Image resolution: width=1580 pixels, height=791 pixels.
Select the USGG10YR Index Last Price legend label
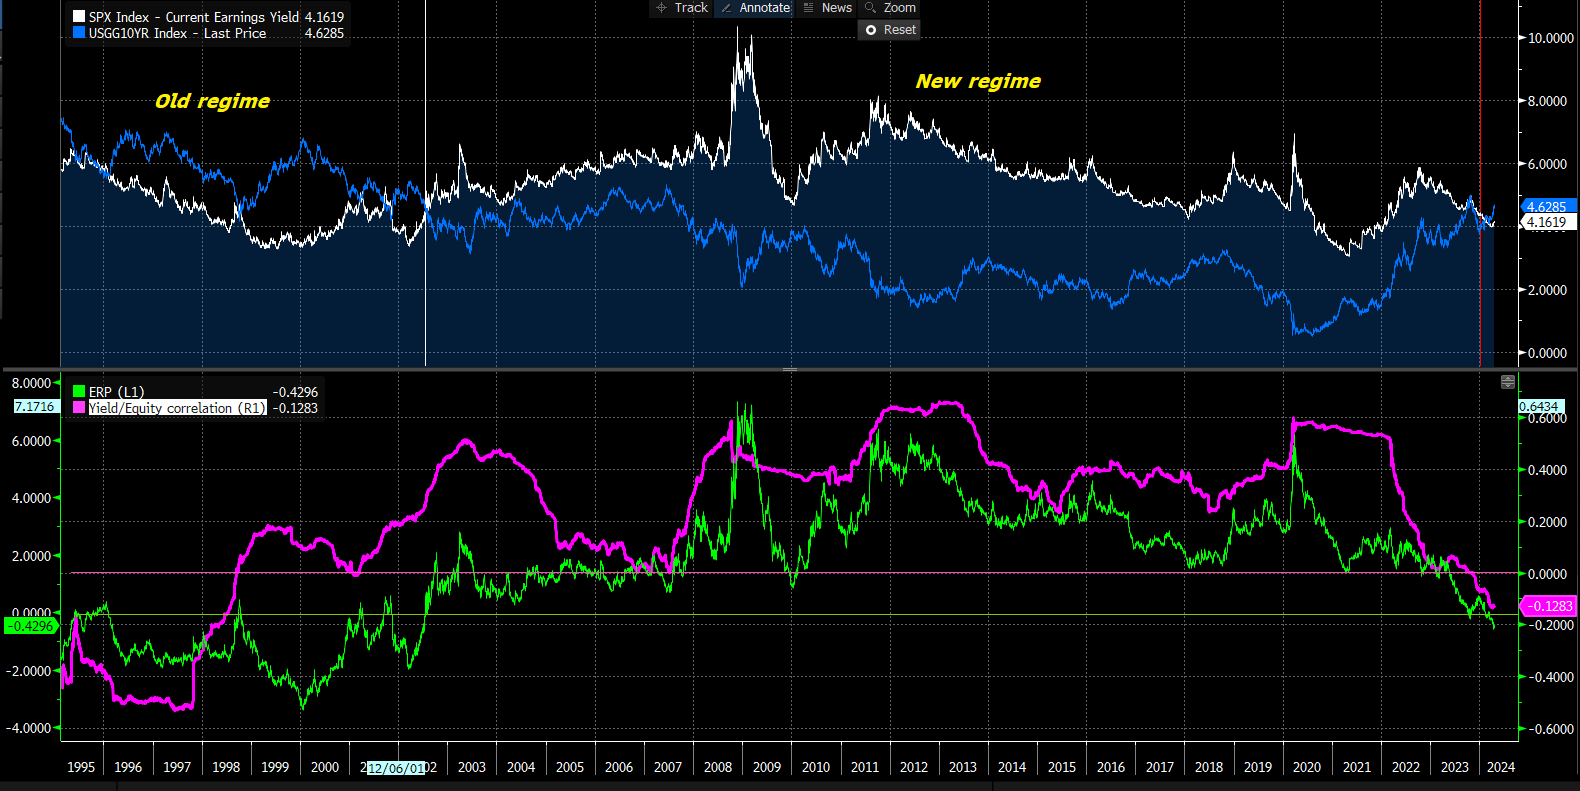tap(177, 33)
